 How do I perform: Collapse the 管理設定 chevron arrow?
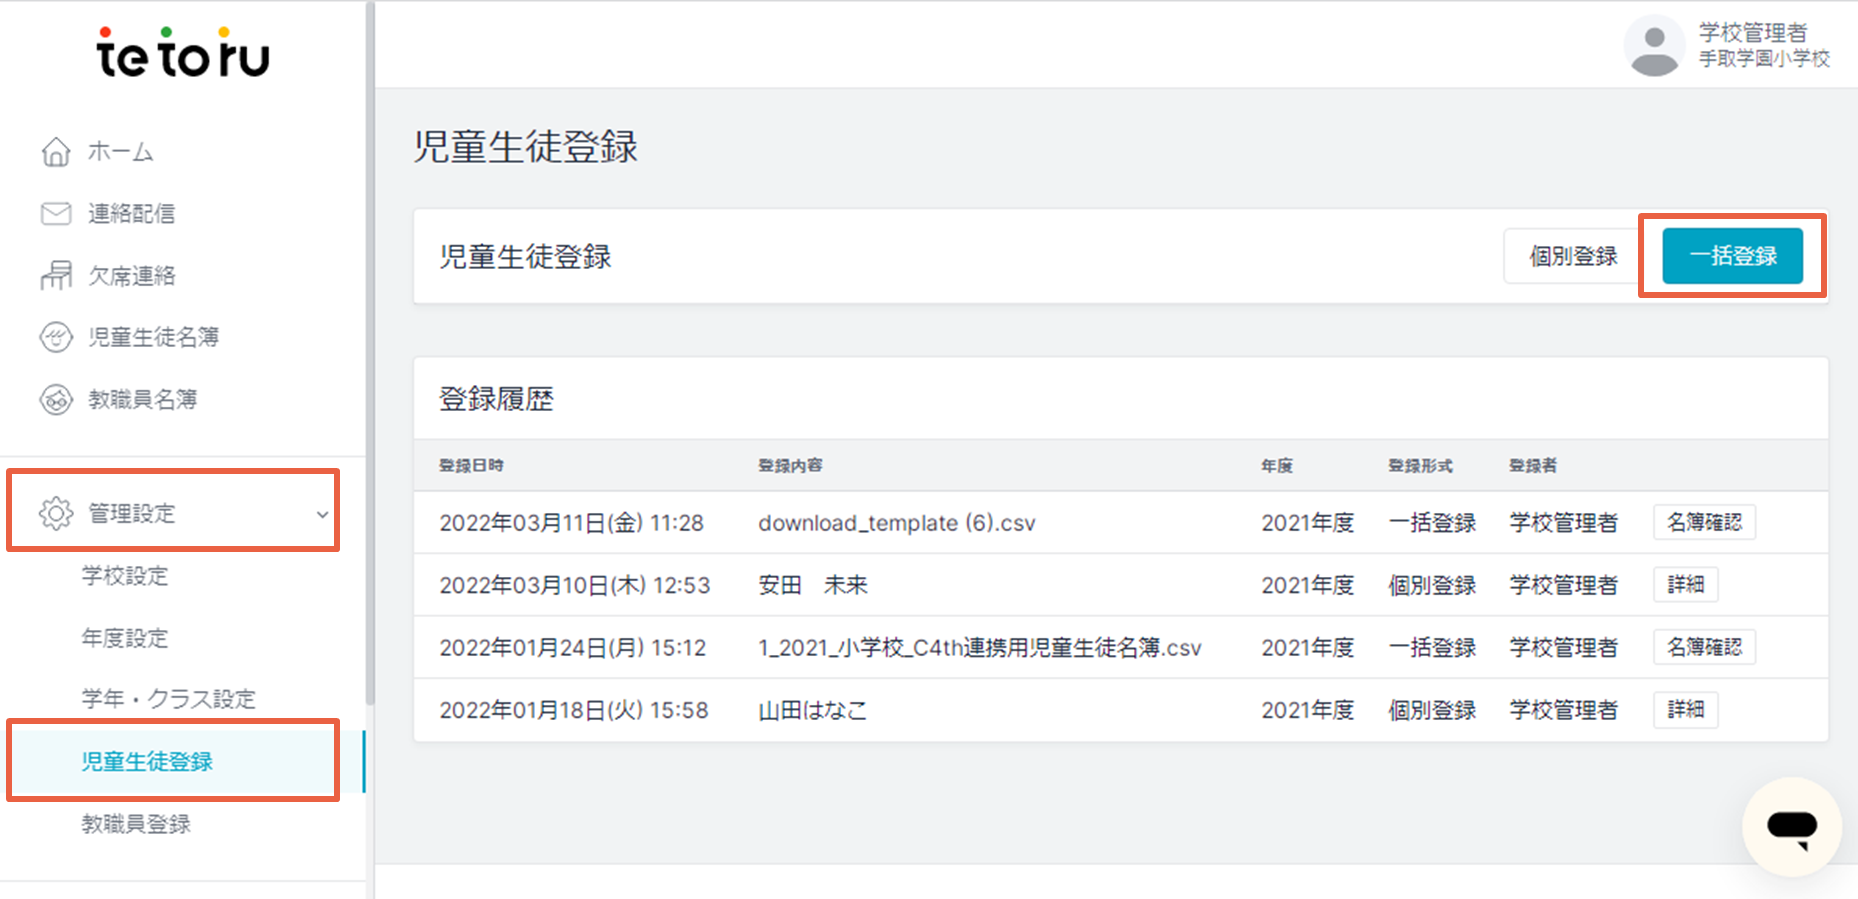[x=322, y=514]
